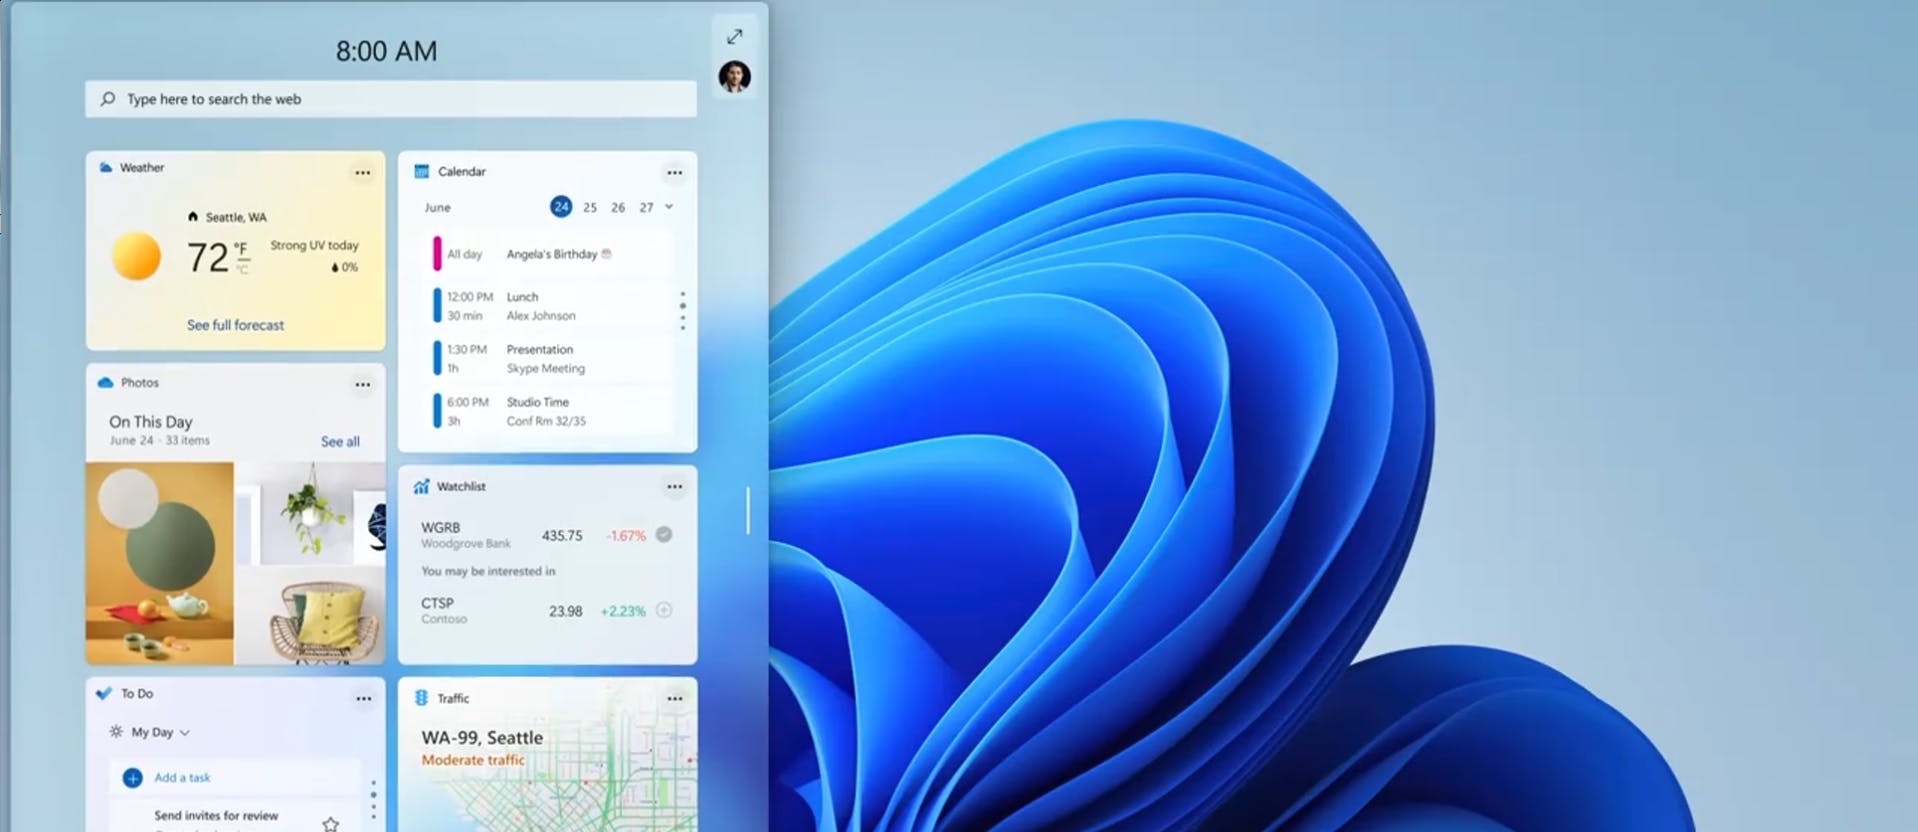This screenshot has height=832, width=1918.
Task: Open the See full forecast link
Action: (x=235, y=325)
